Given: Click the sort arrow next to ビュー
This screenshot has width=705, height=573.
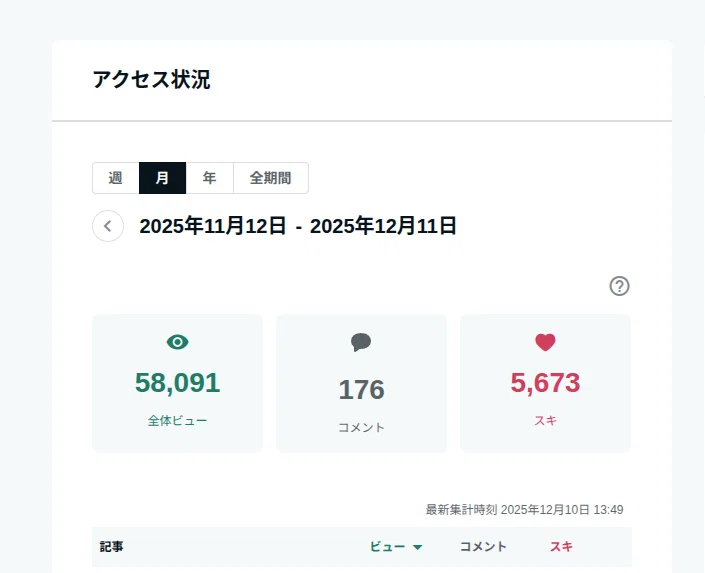Looking at the screenshot, I should point(418,547).
